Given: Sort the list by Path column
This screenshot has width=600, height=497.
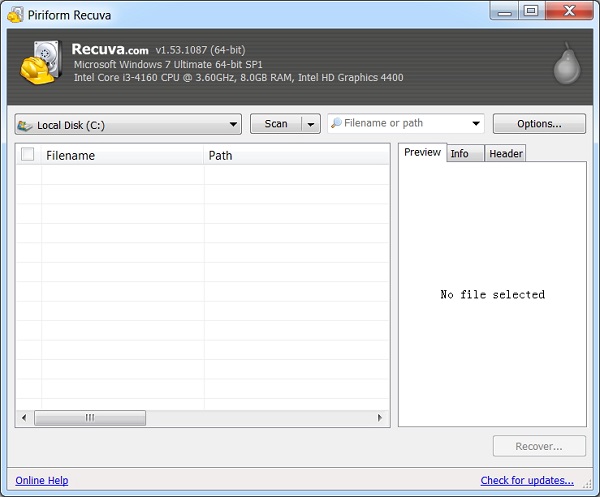Looking at the screenshot, I should [297, 155].
